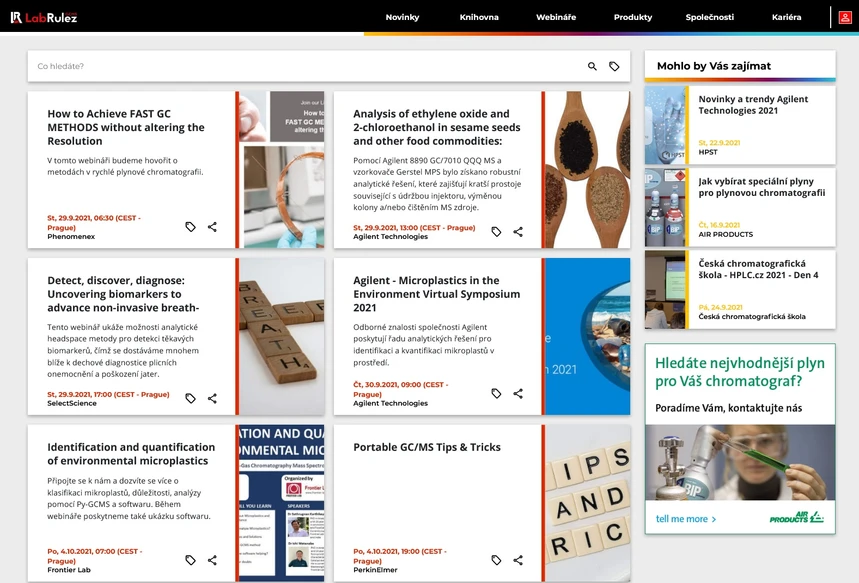
Task: Click 'St, 29.9.2021, 17:00' date text
Action: pos(108,394)
